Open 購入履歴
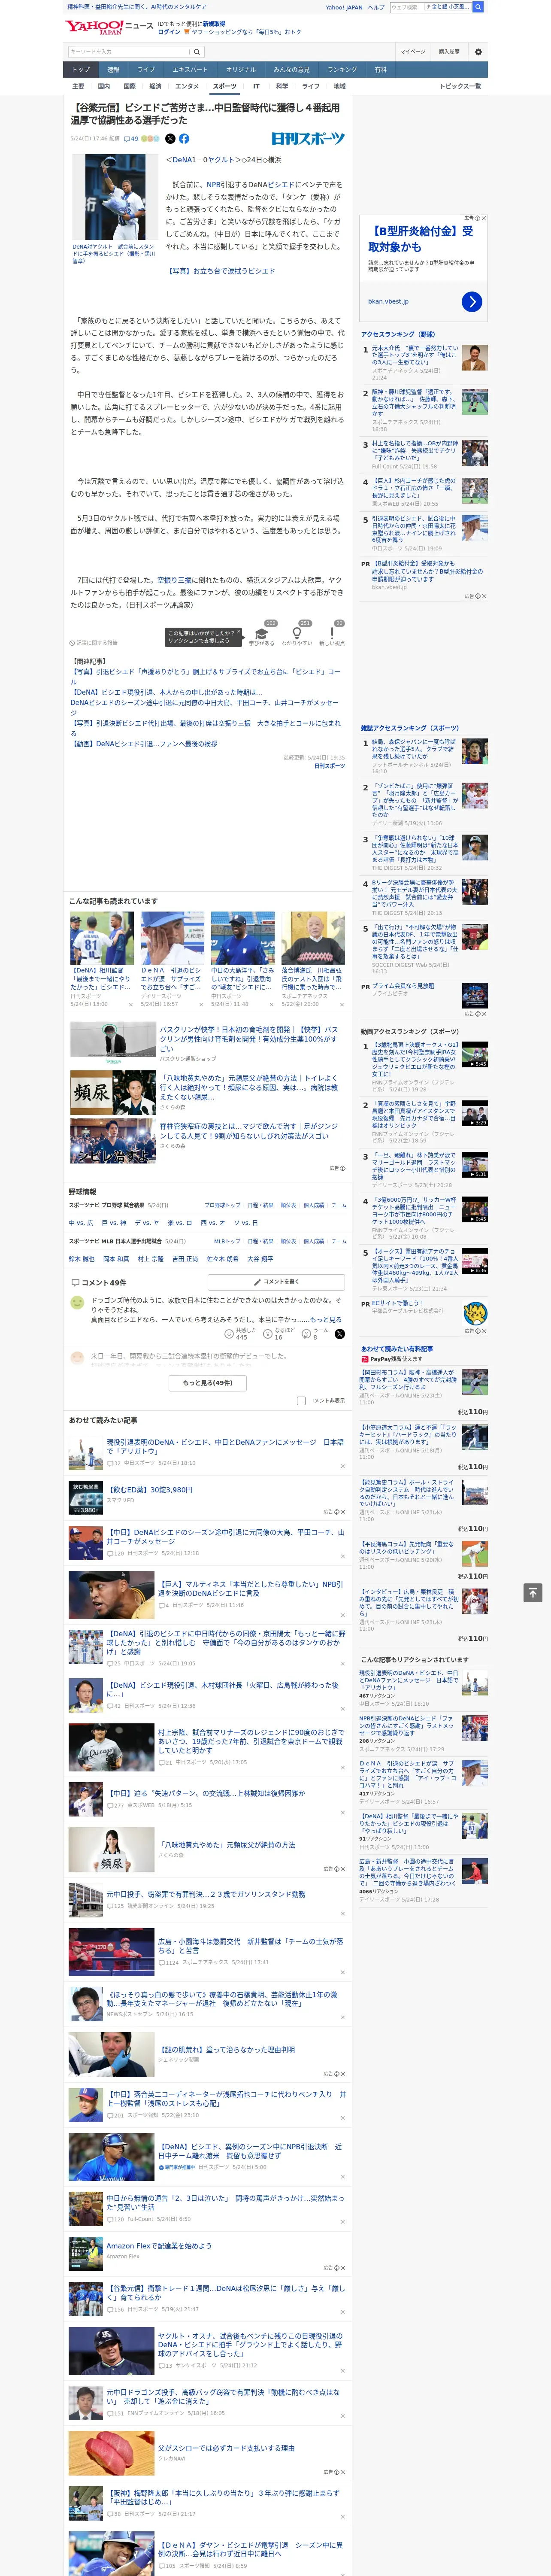The width and height of the screenshot is (551, 2576). pyautogui.click(x=449, y=51)
